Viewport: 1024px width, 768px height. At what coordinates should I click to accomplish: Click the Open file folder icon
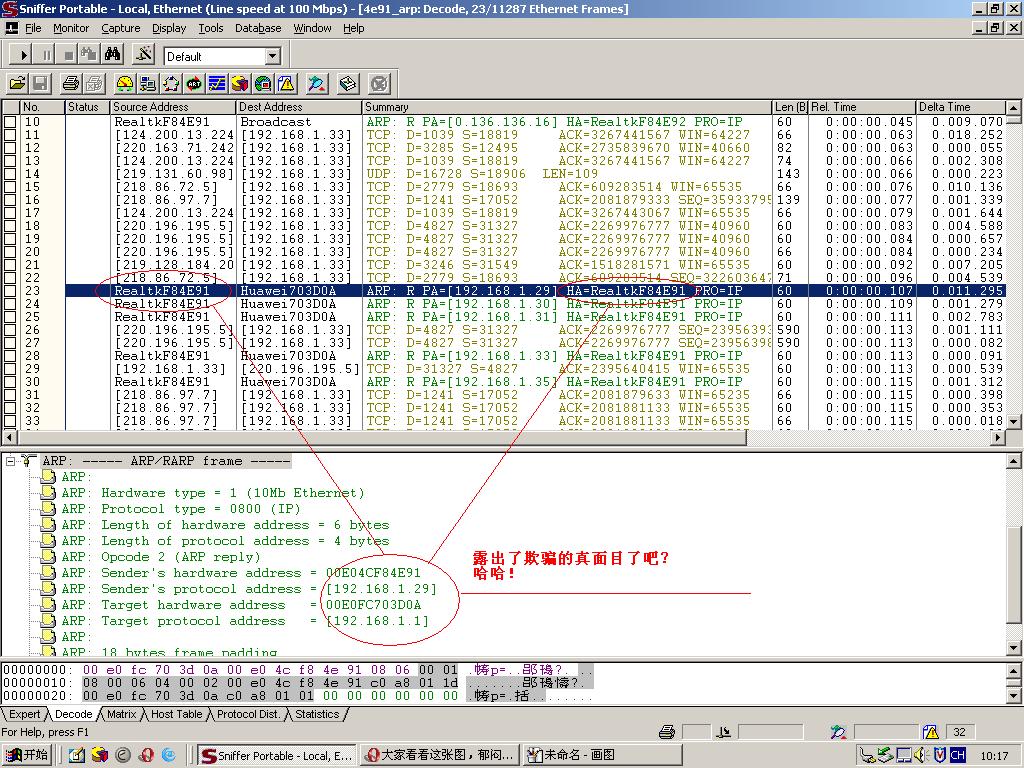point(17,83)
